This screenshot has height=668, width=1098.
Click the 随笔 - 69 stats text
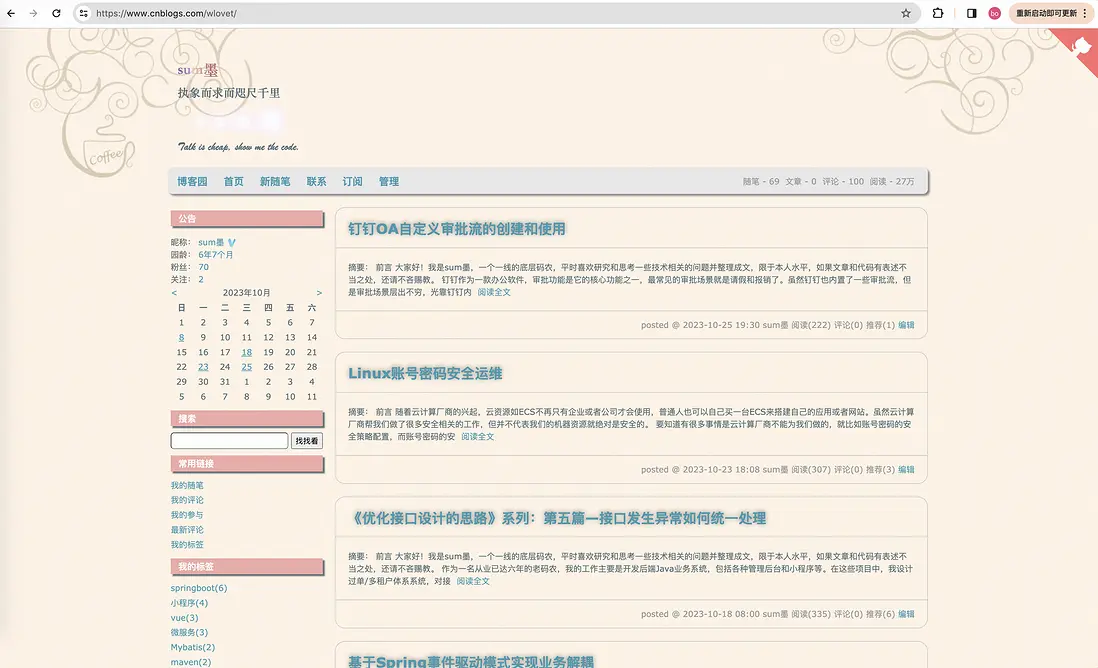[760, 181]
